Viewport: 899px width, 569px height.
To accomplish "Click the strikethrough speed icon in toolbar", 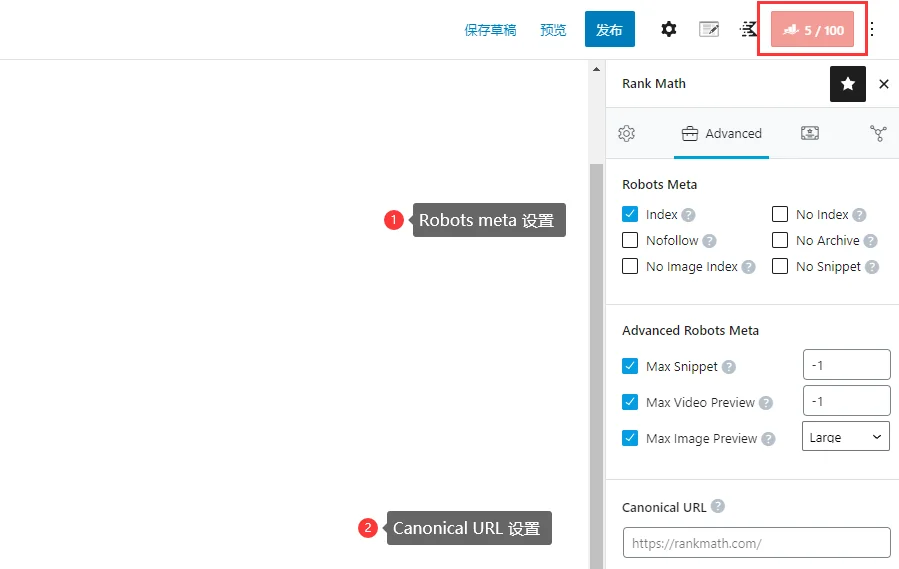I will coord(749,29).
